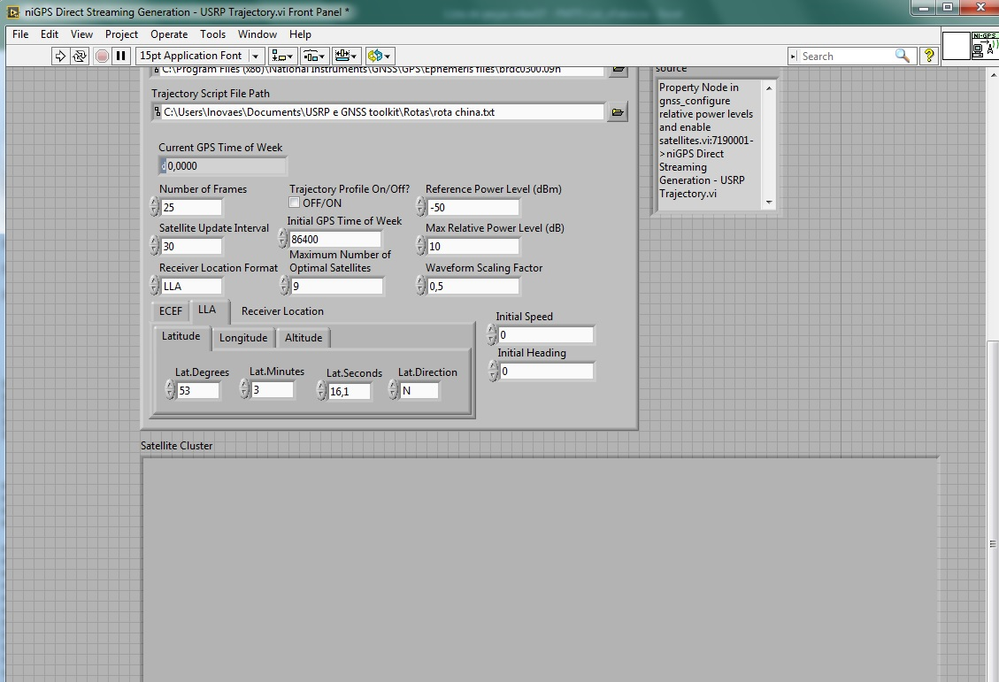Open the Receiver Location Format LLA selector

tap(192, 286)
